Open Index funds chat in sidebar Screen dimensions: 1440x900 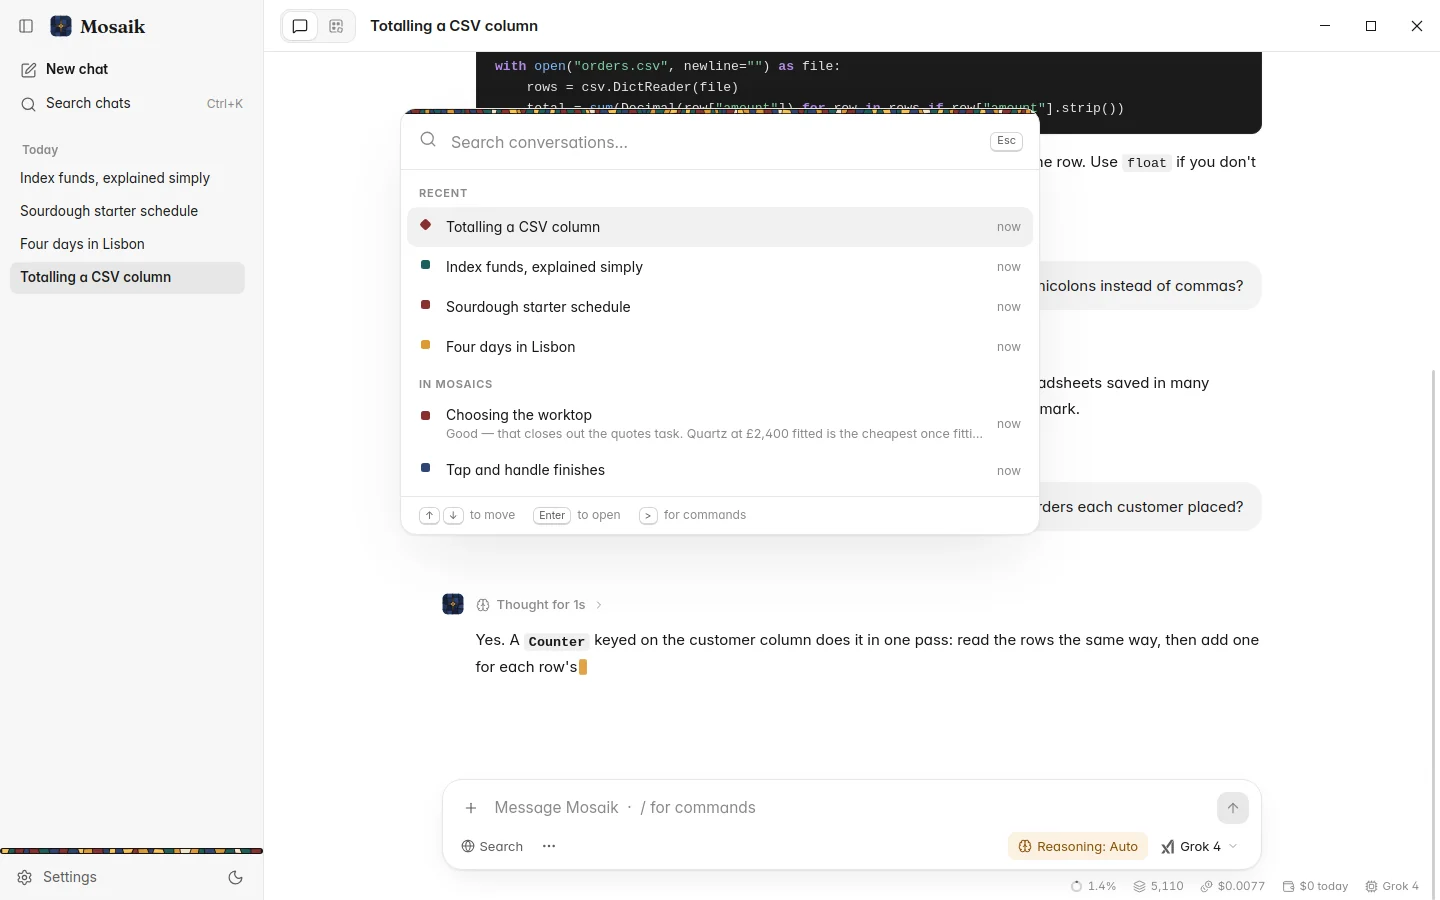127,178
